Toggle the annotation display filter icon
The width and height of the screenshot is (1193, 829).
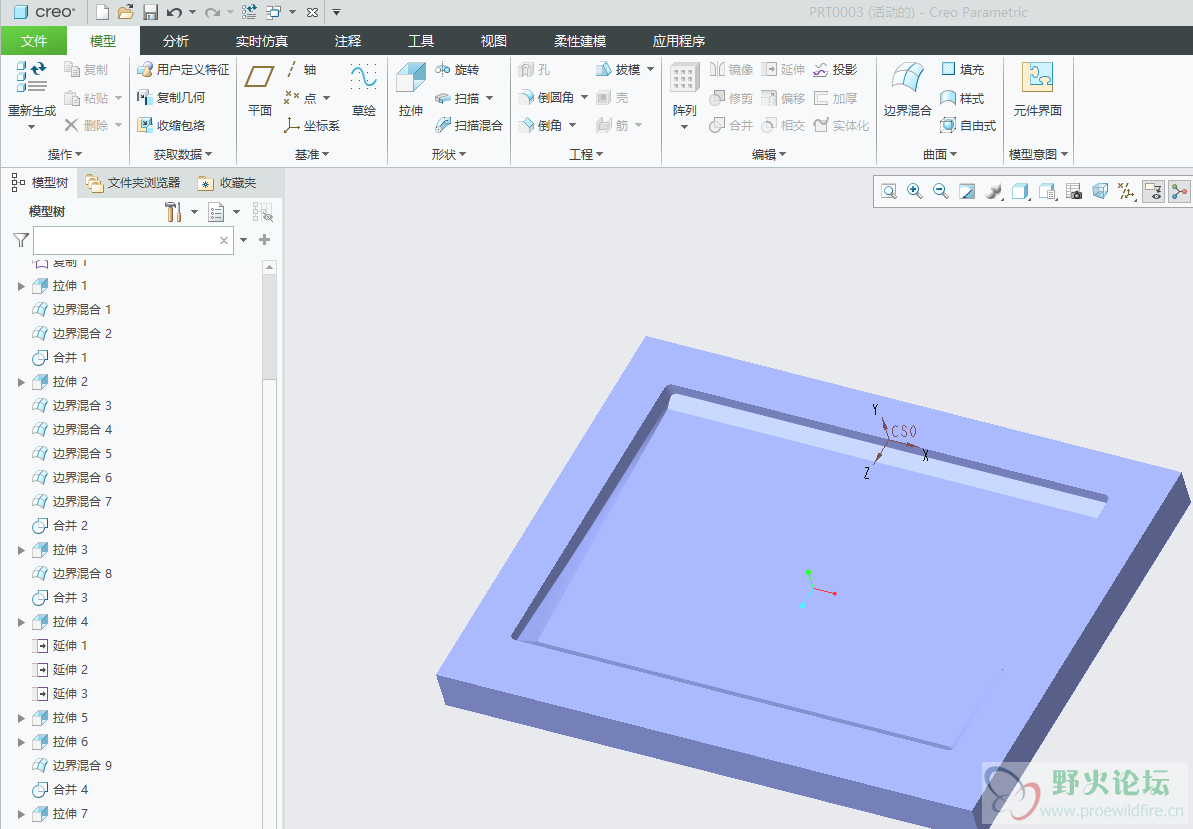click(1153, 192)
